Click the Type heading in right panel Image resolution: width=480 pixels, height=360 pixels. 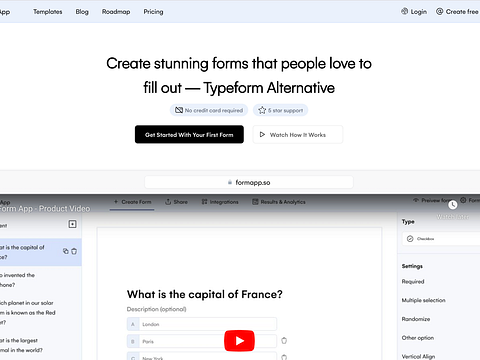408,222
